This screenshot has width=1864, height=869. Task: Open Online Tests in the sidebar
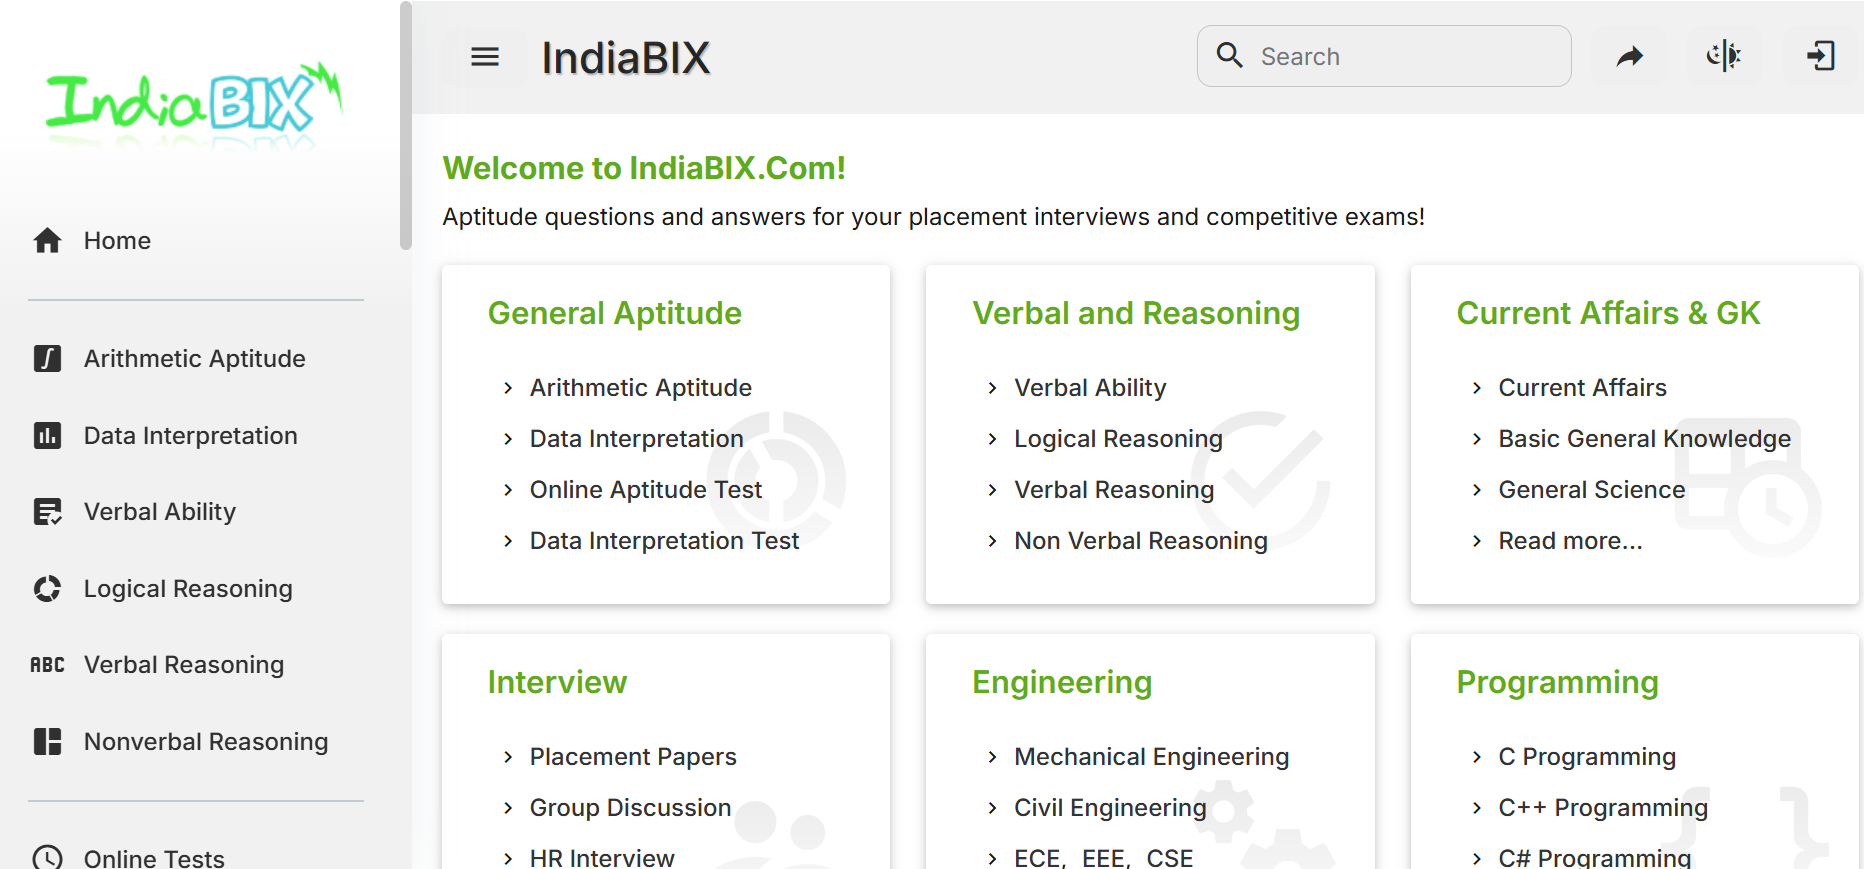[154, 857]
